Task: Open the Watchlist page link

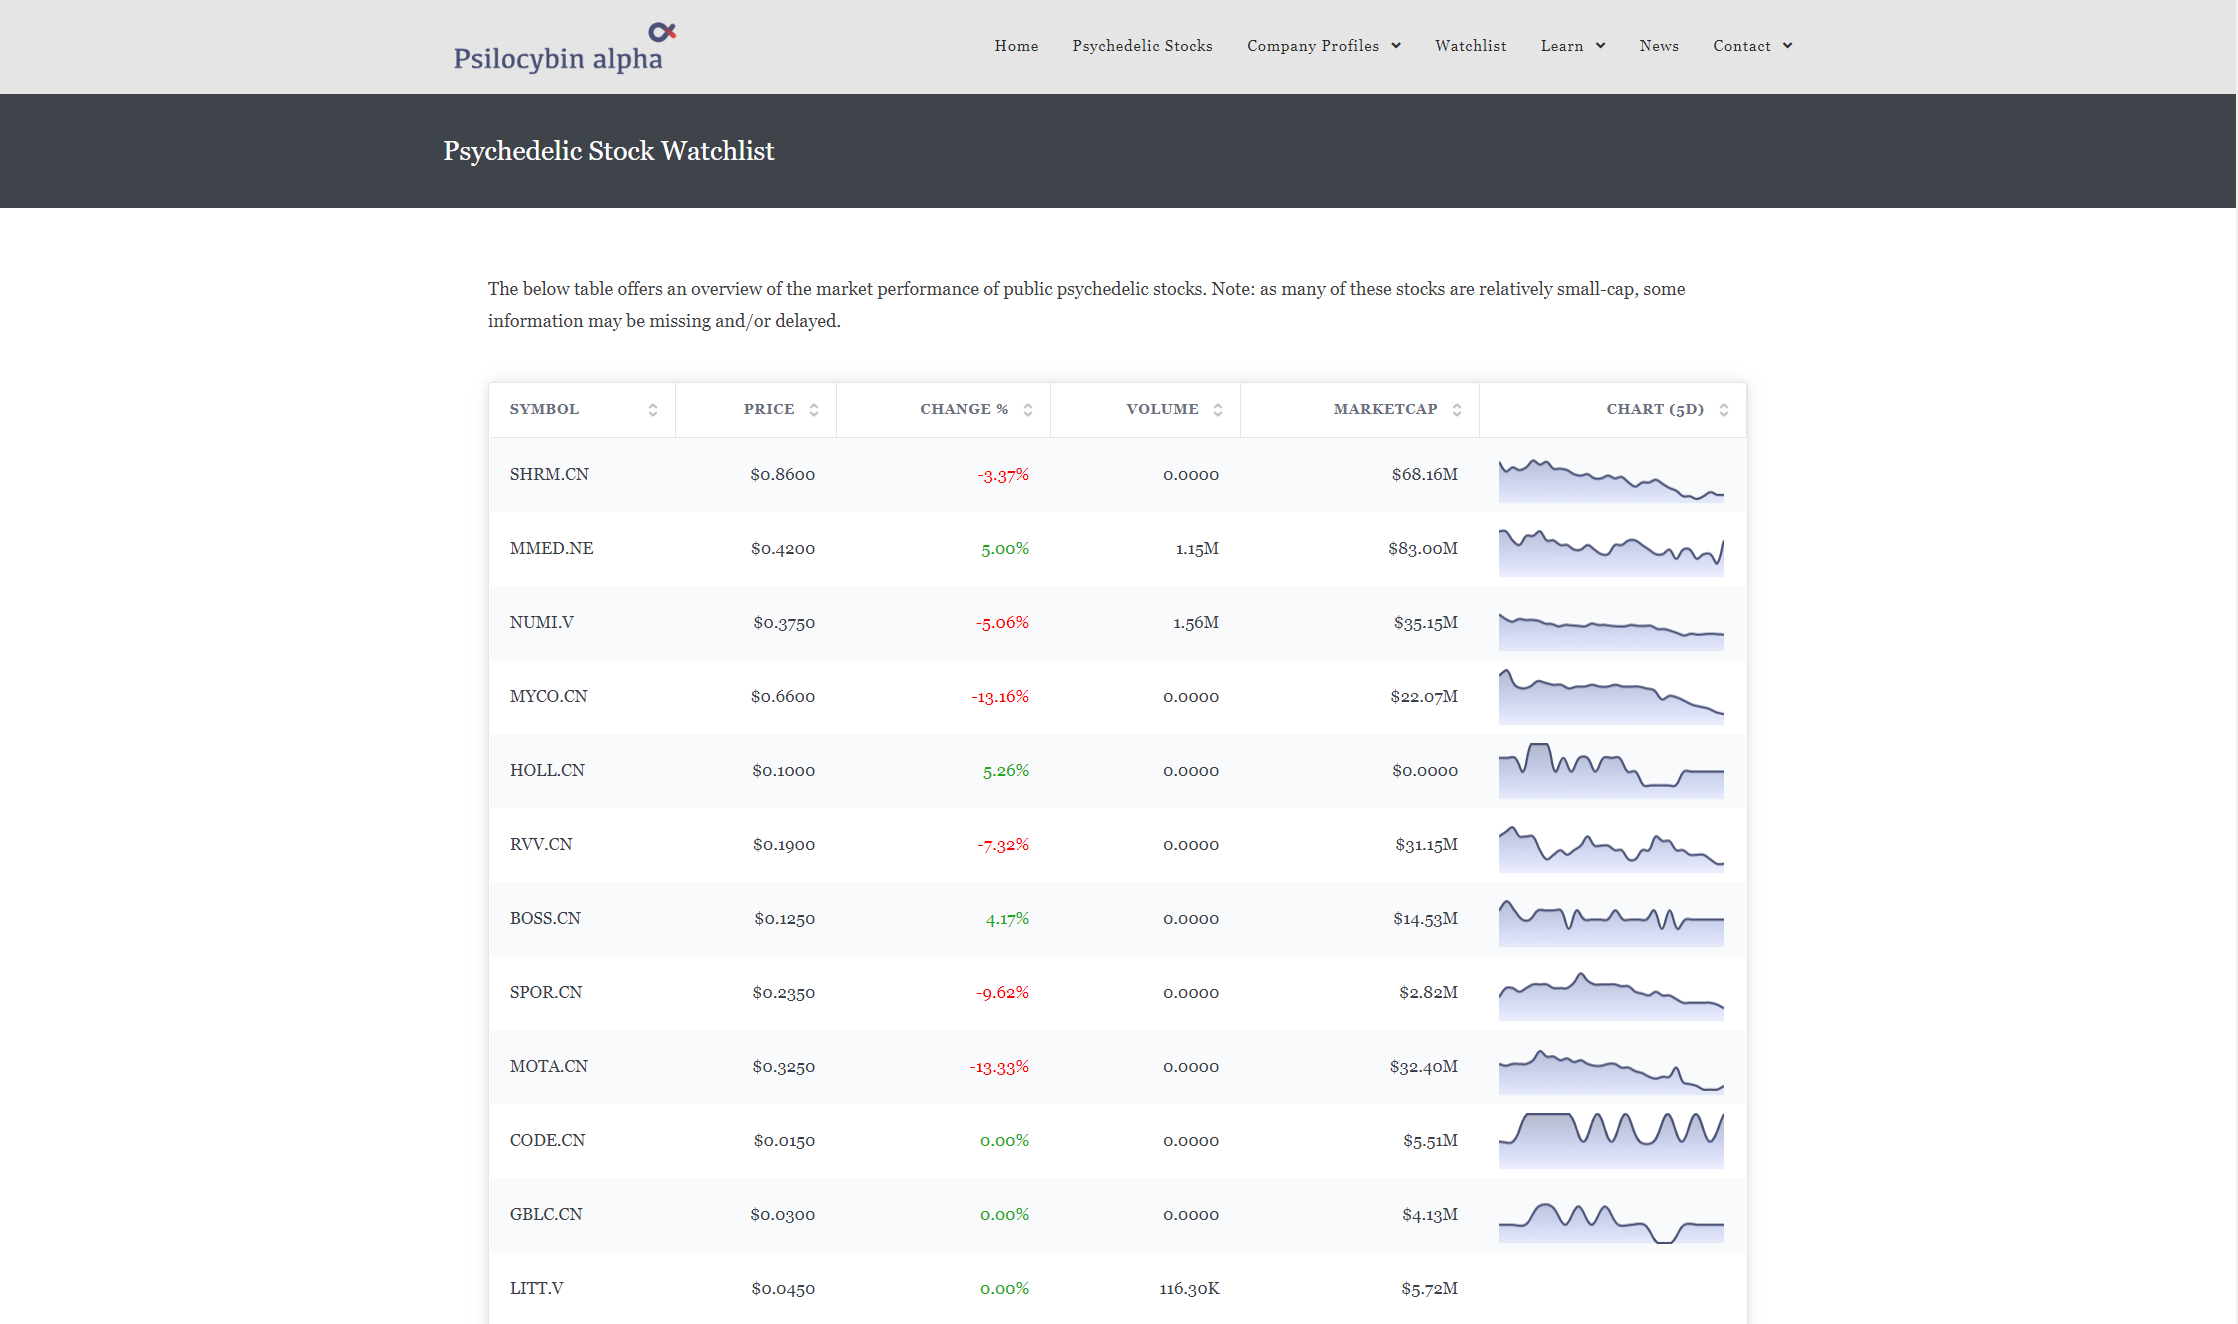Action: (1470, 46)
